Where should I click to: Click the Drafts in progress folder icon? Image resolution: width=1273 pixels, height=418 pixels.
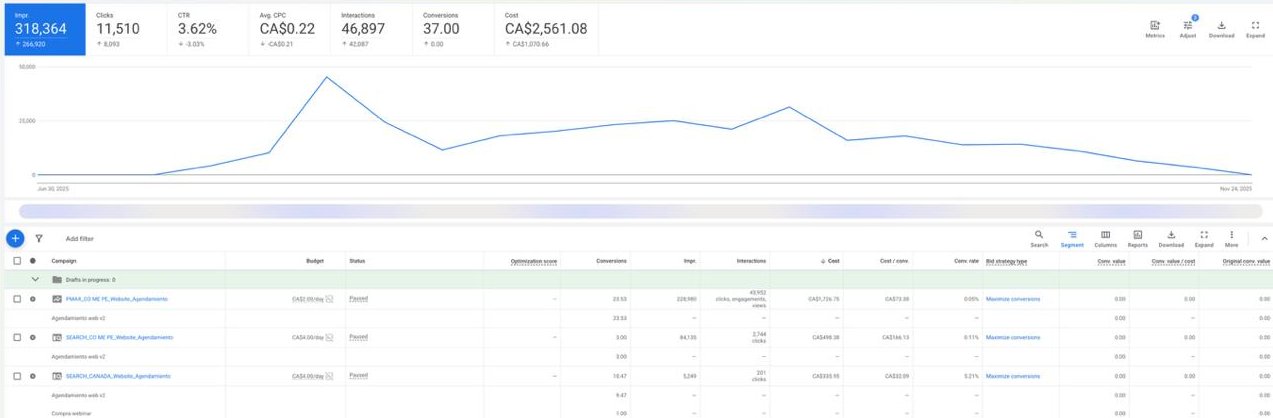tap(57, 280)
